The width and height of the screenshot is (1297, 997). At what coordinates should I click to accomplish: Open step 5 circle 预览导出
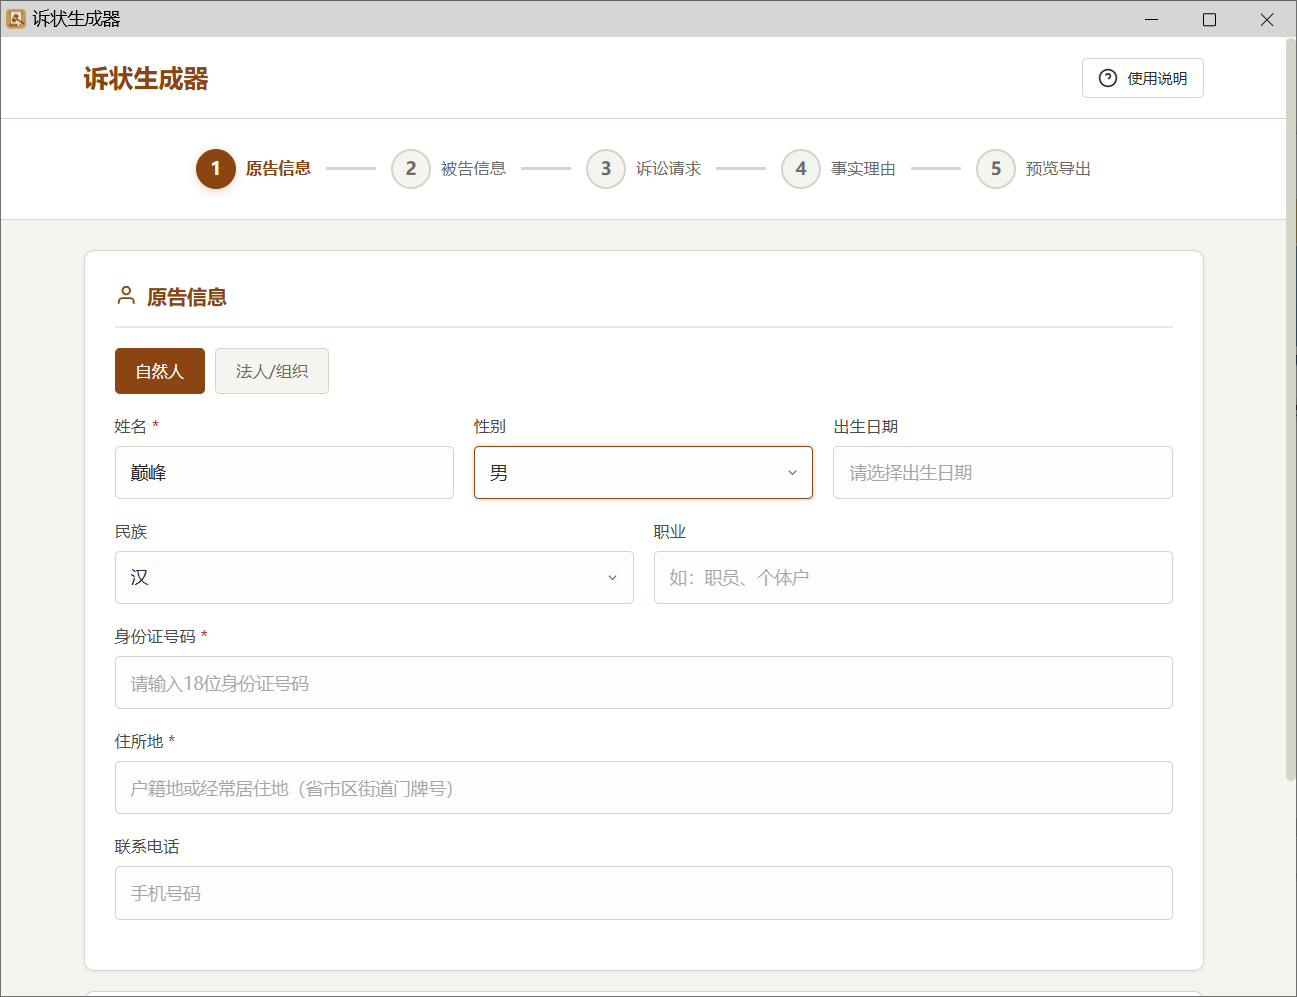click(x=995, y=169)
